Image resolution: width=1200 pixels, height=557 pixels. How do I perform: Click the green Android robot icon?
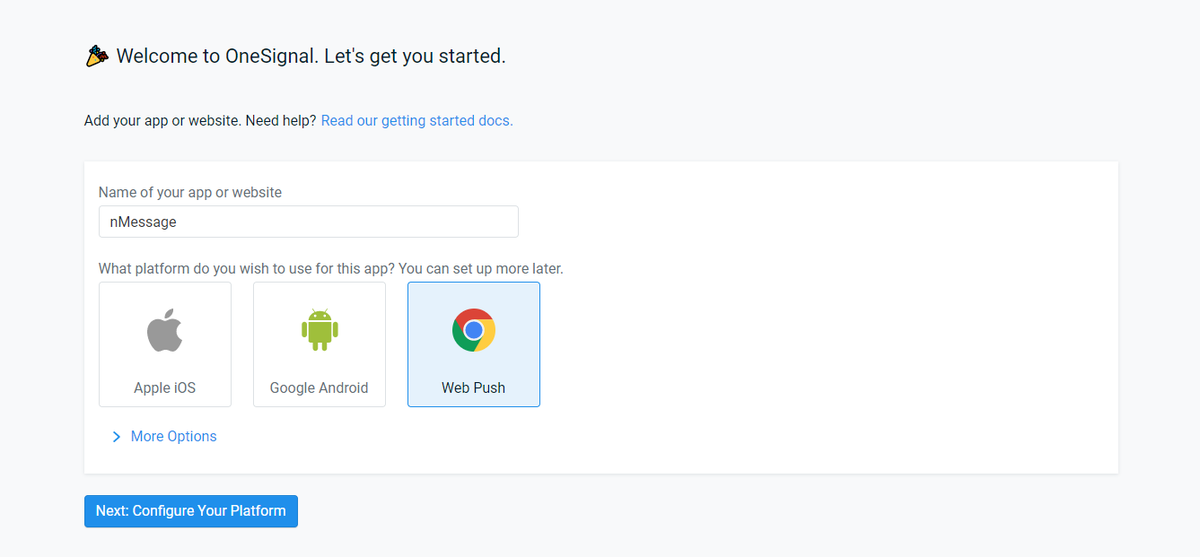(319, 331)
